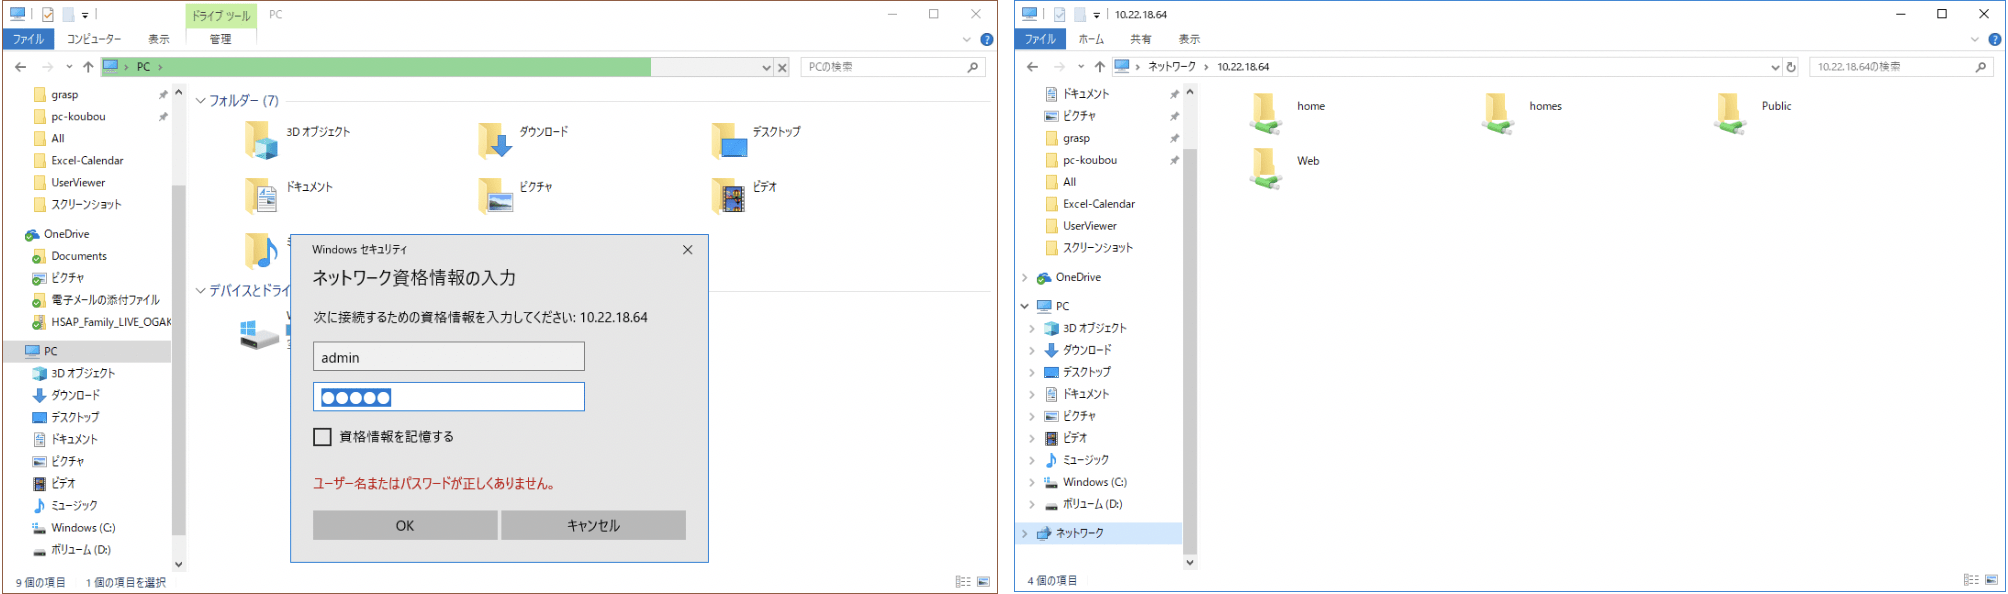
Task: Expand Windows (C:) node in right window tree
Action: point(1032,482)
